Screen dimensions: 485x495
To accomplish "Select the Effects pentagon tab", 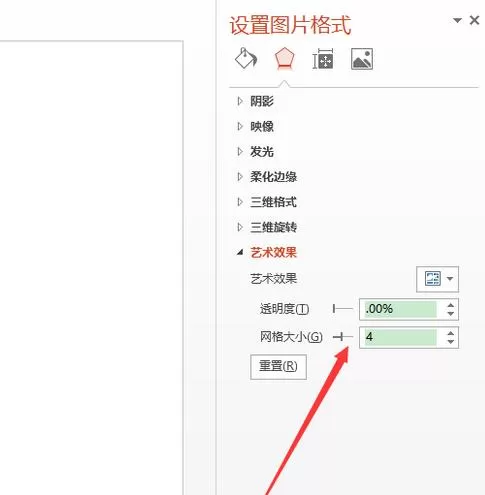I will (284, 59).
